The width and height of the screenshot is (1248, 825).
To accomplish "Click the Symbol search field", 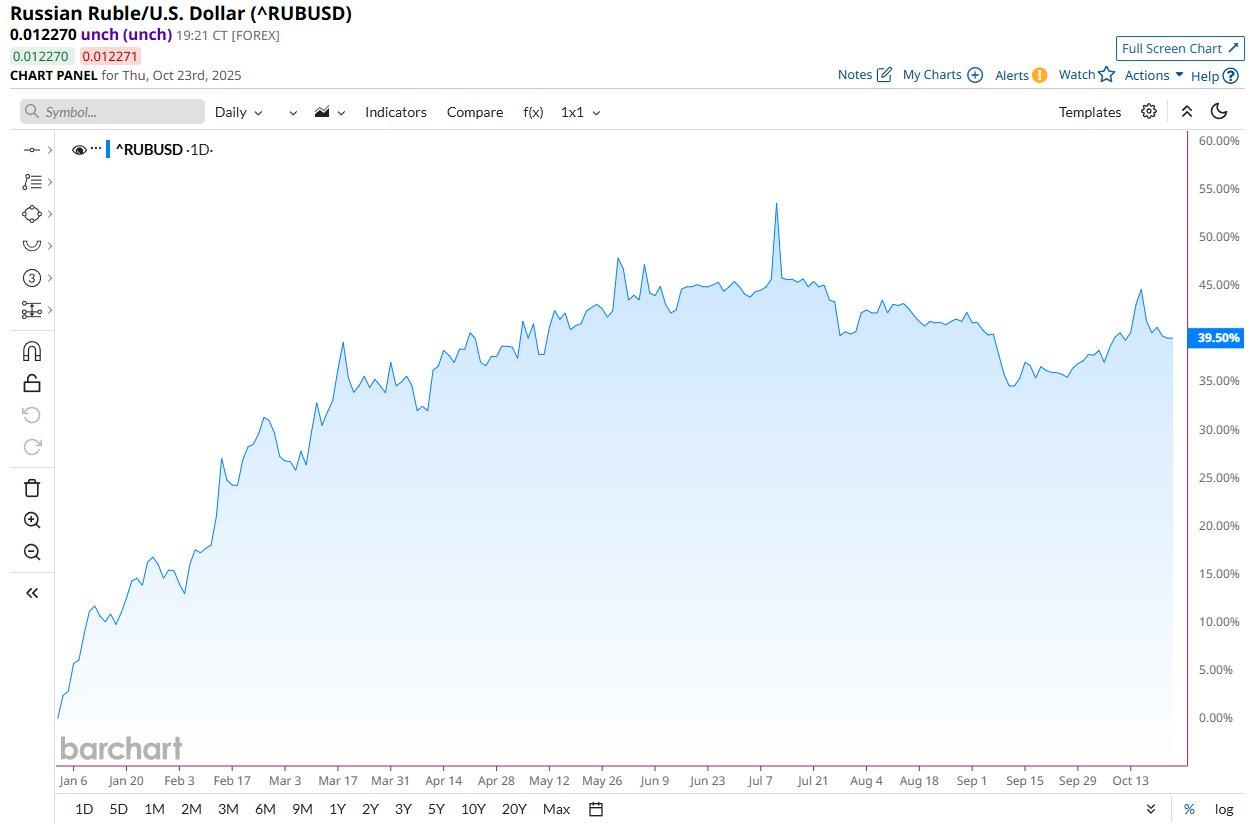I will point(112,112).
